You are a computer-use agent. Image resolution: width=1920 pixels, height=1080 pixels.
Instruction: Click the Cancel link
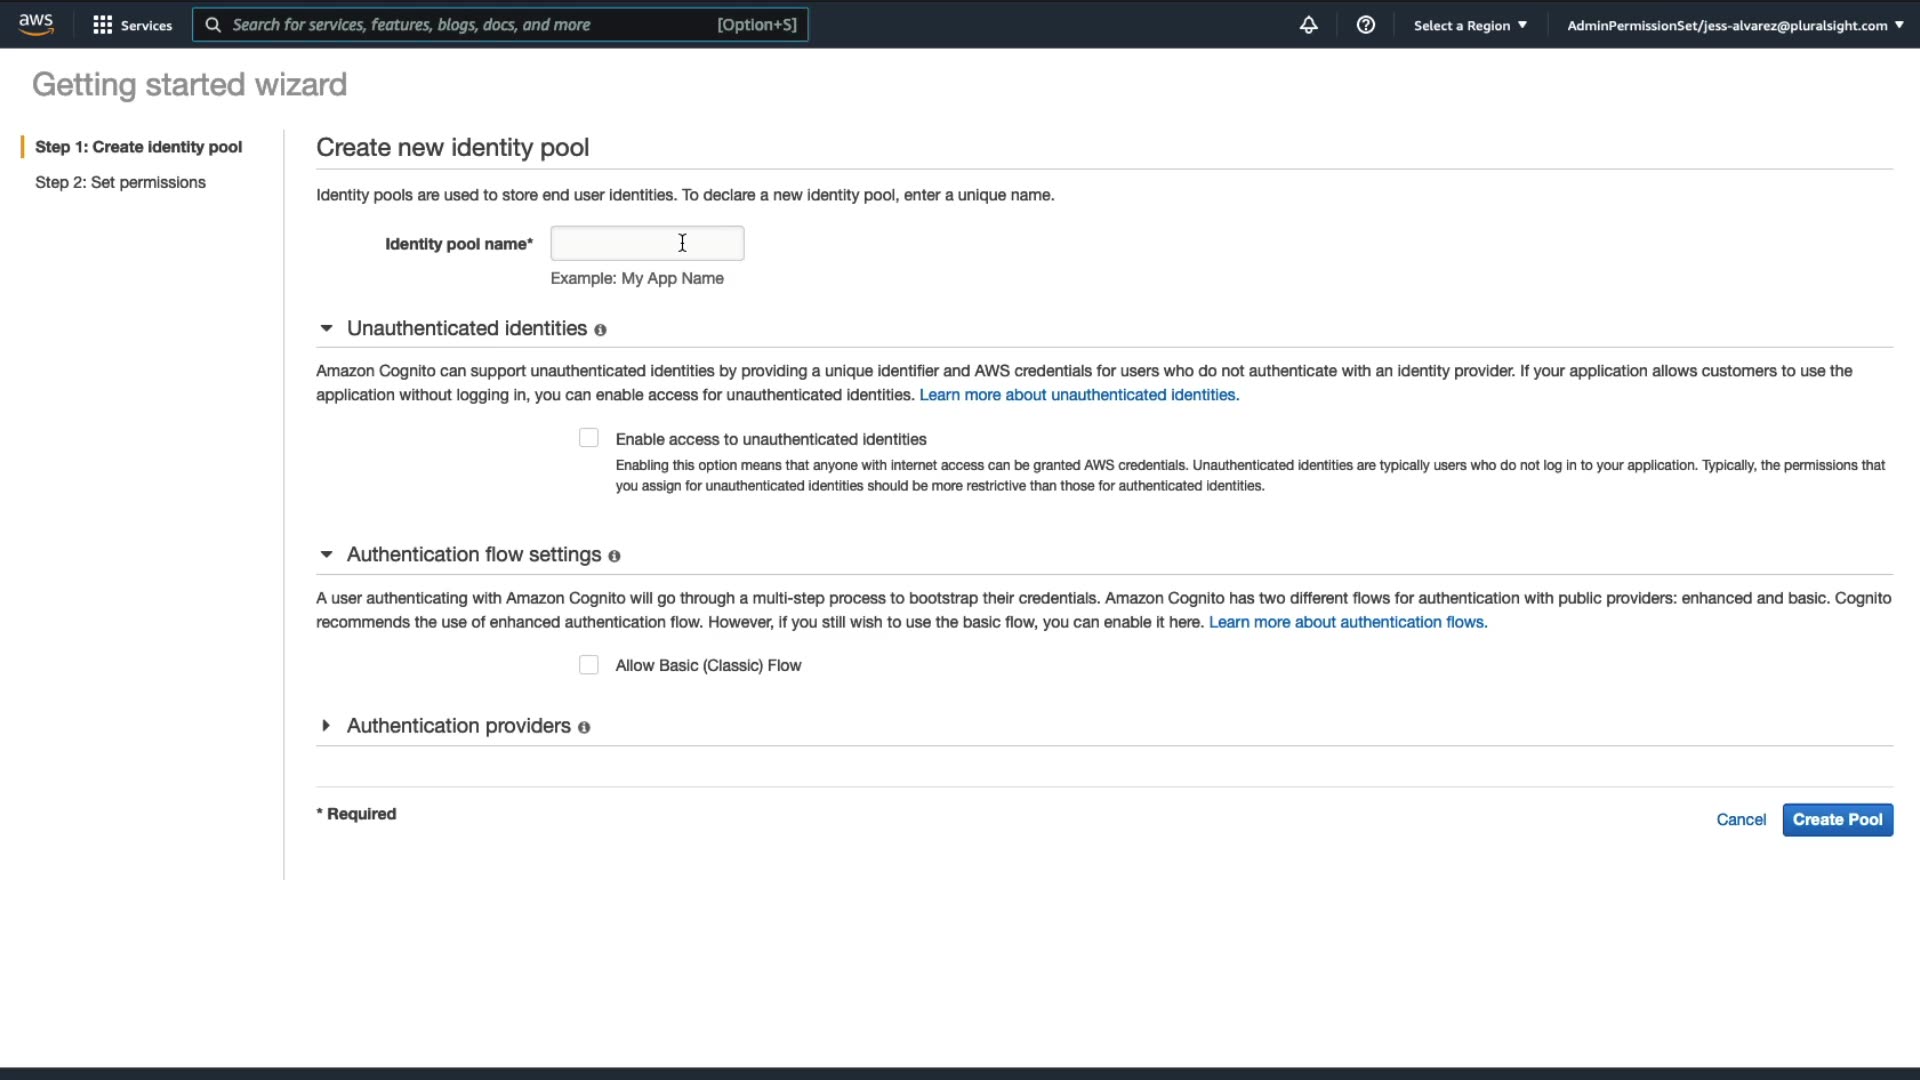click(x=1741, y=820)
